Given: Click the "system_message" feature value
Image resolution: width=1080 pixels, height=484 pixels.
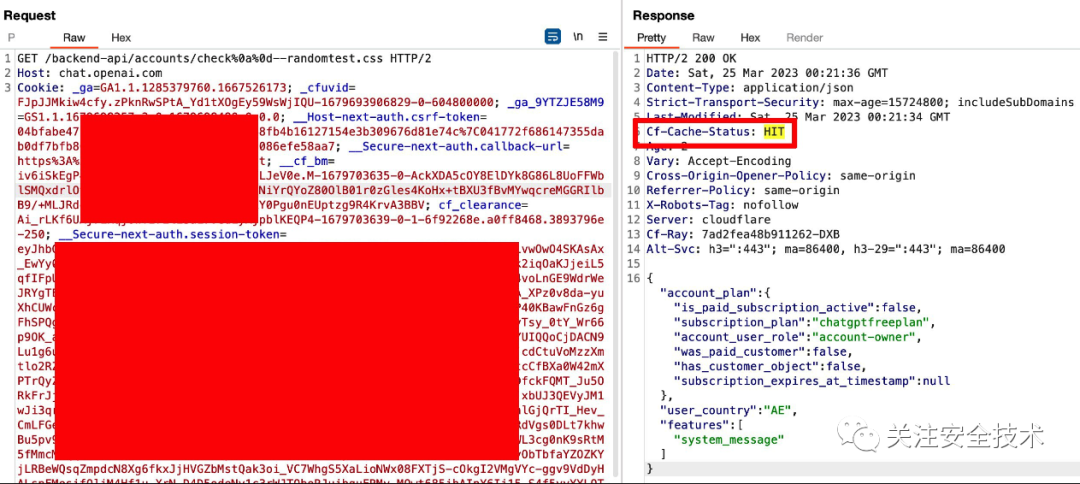Looking at the screenshot, I should 729,439.
